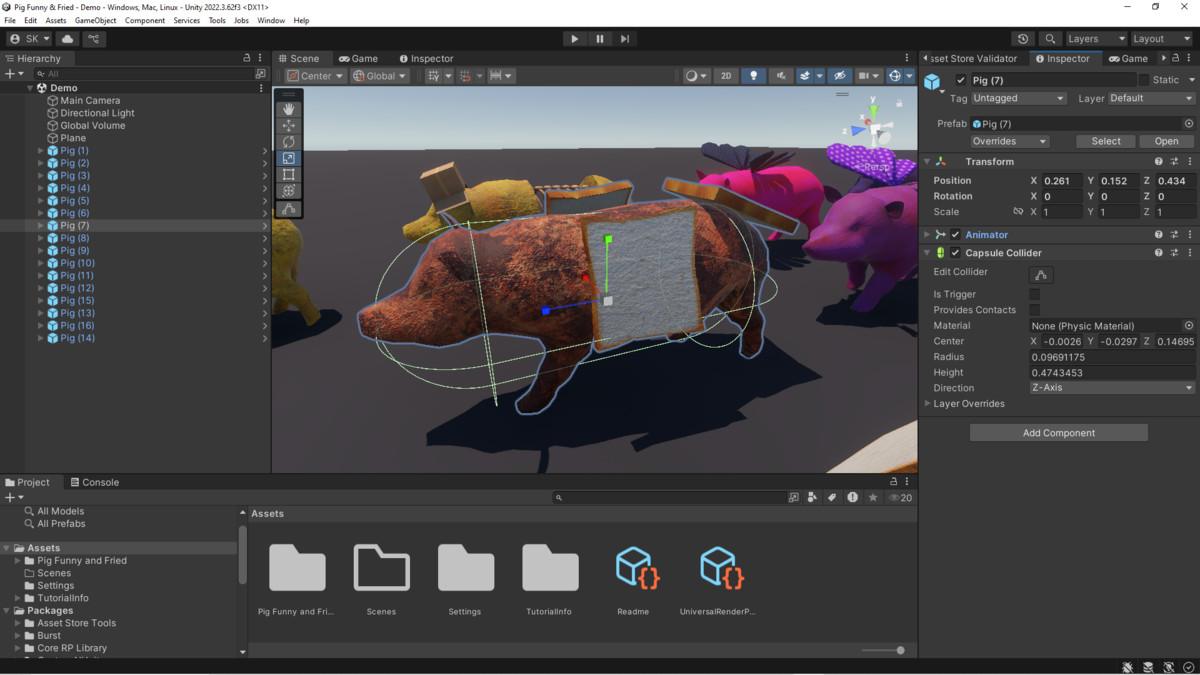
Task: Enable the Is Trigger checkbox
Action: tap(1034, 294)
